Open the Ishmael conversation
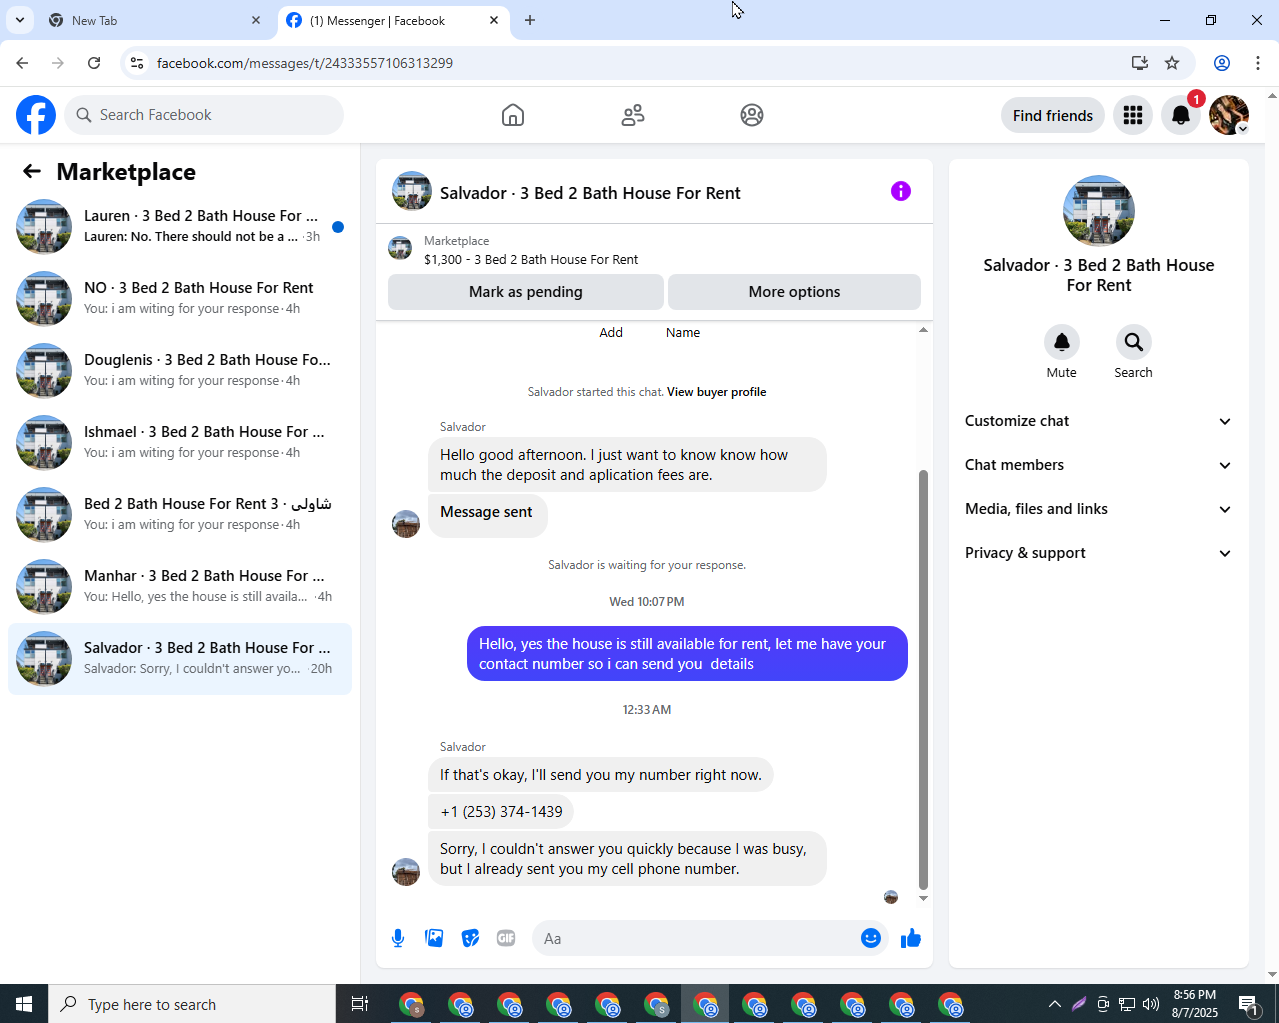The height and width of the screenshot is (1023, 1279). [180, 442]
